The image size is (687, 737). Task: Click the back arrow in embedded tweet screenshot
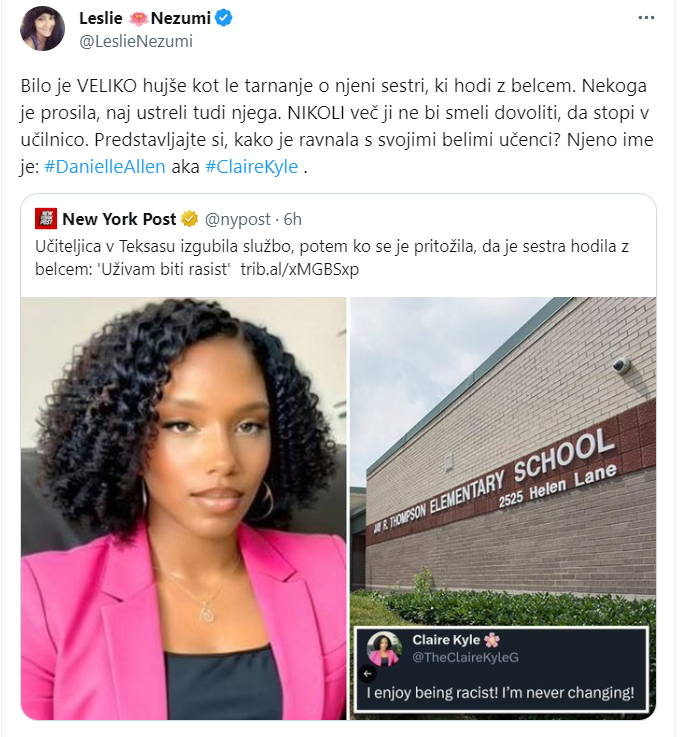pos(367,674)
